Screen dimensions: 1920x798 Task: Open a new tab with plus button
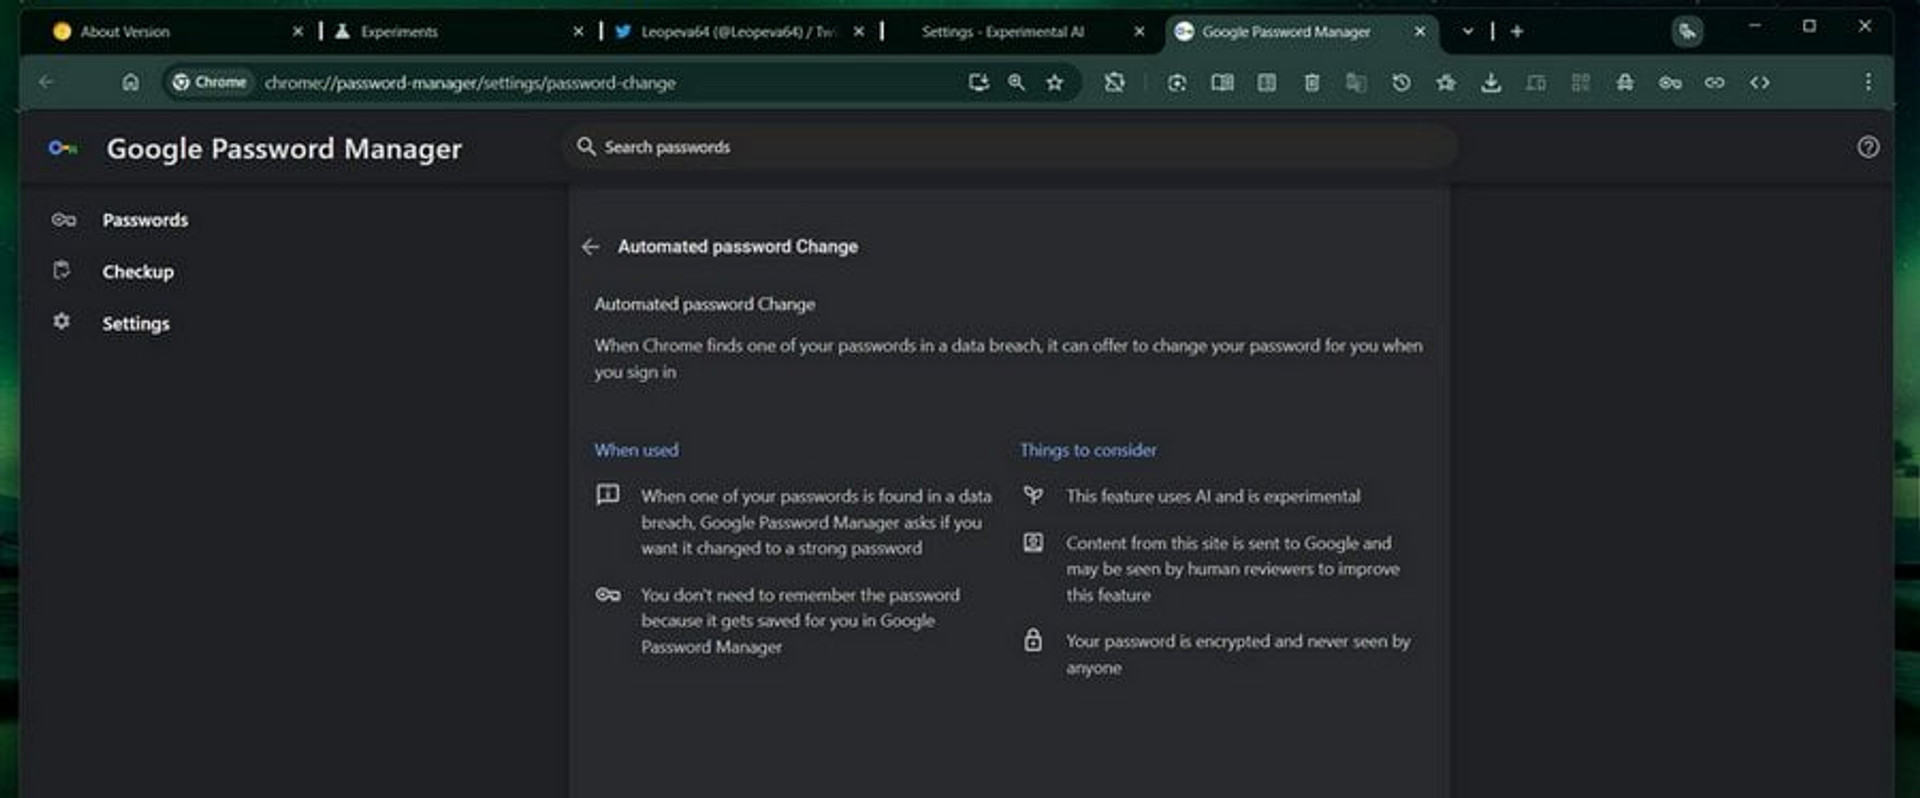(x=1517, y=32)
